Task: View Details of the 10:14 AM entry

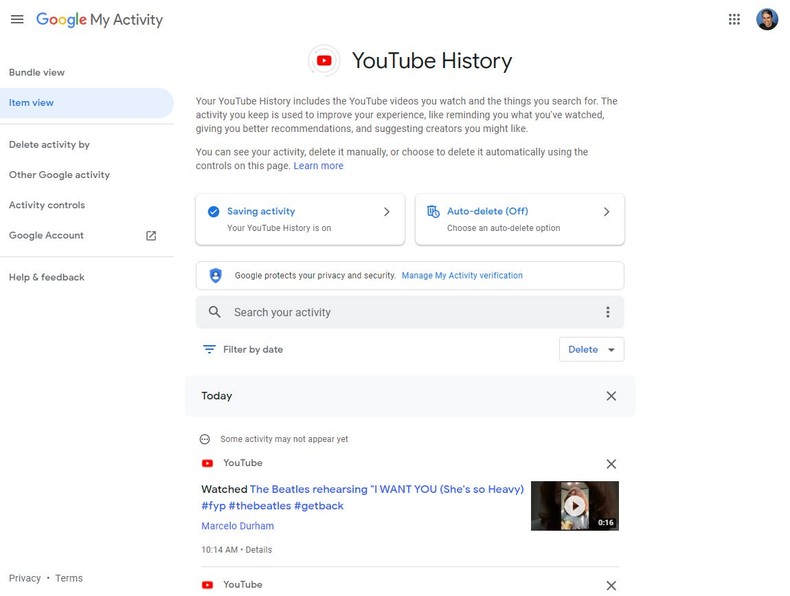Action: pos(258,550)
